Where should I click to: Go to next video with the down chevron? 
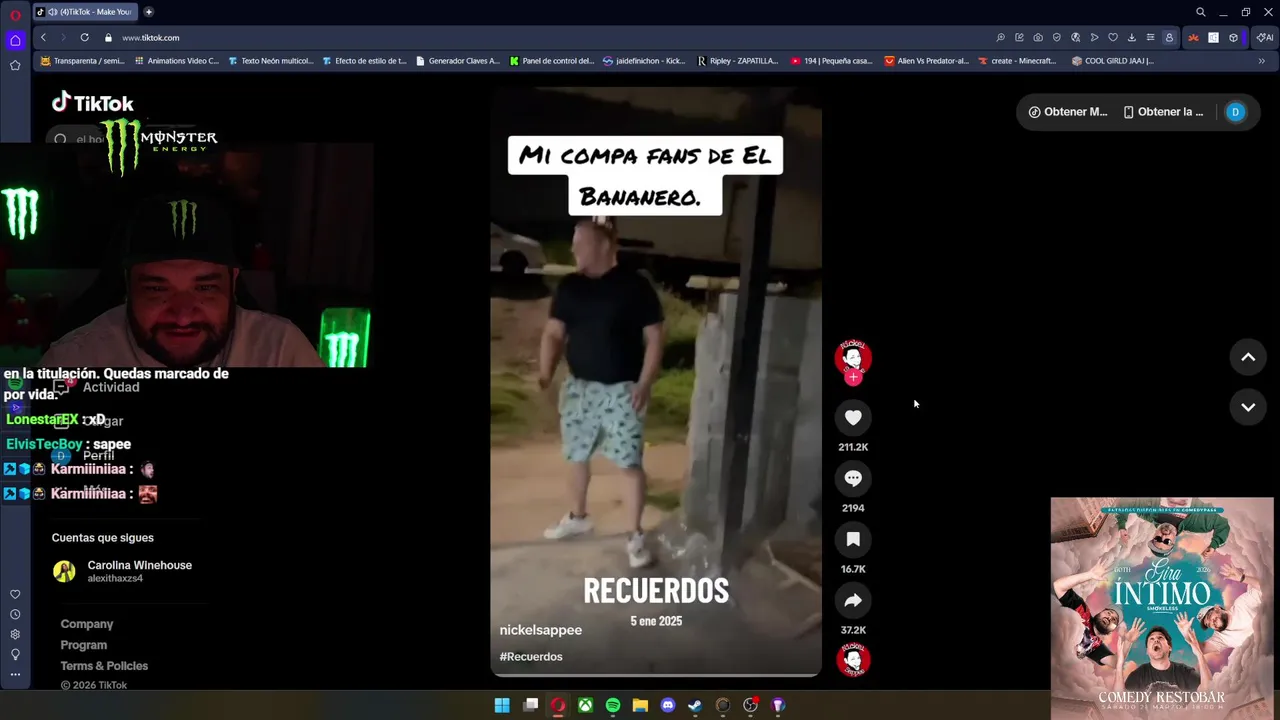click(x=1248, y=407)
